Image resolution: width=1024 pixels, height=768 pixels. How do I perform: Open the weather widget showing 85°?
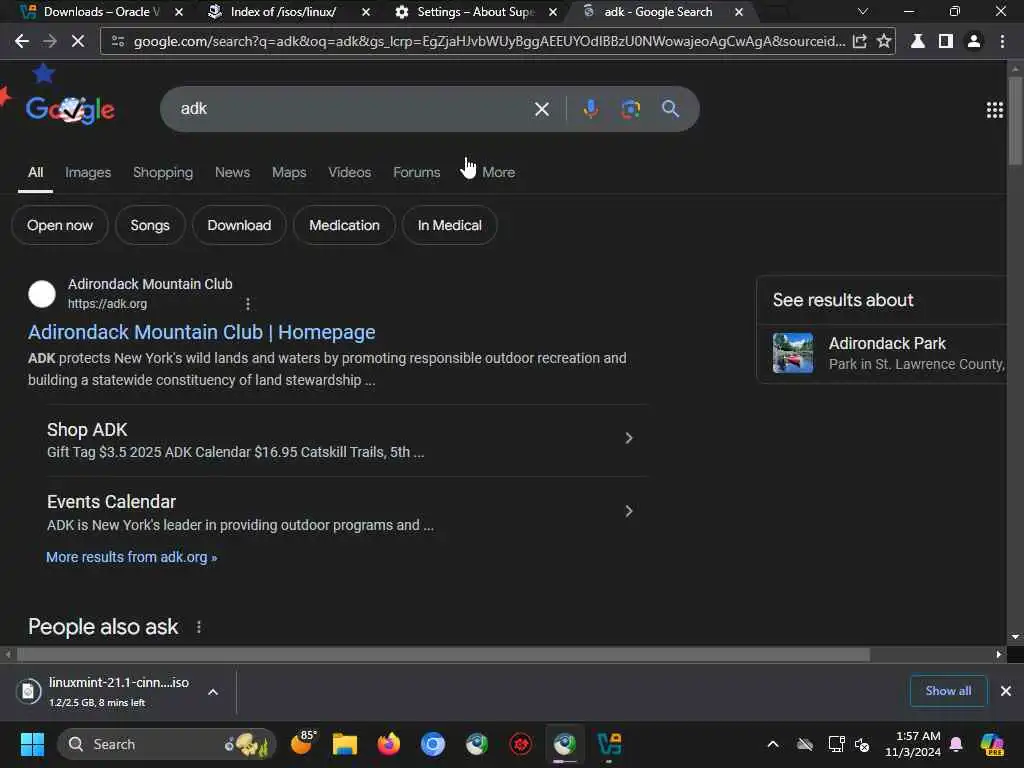(x=303, y=743)
